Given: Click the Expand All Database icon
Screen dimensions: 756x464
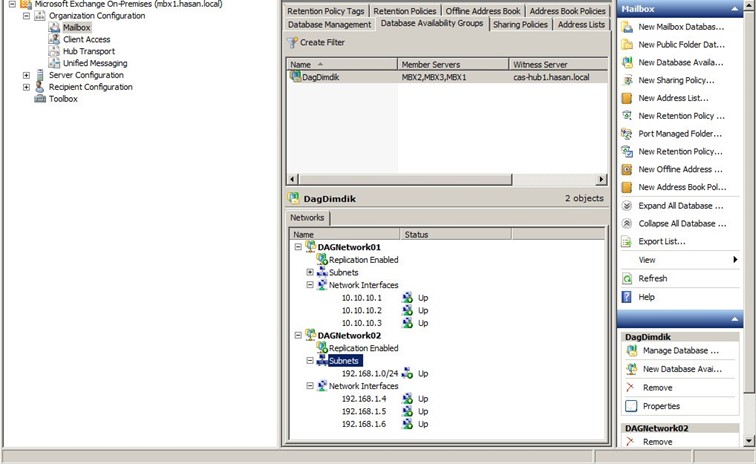Looking at the screenshot, I should (627, 205).
